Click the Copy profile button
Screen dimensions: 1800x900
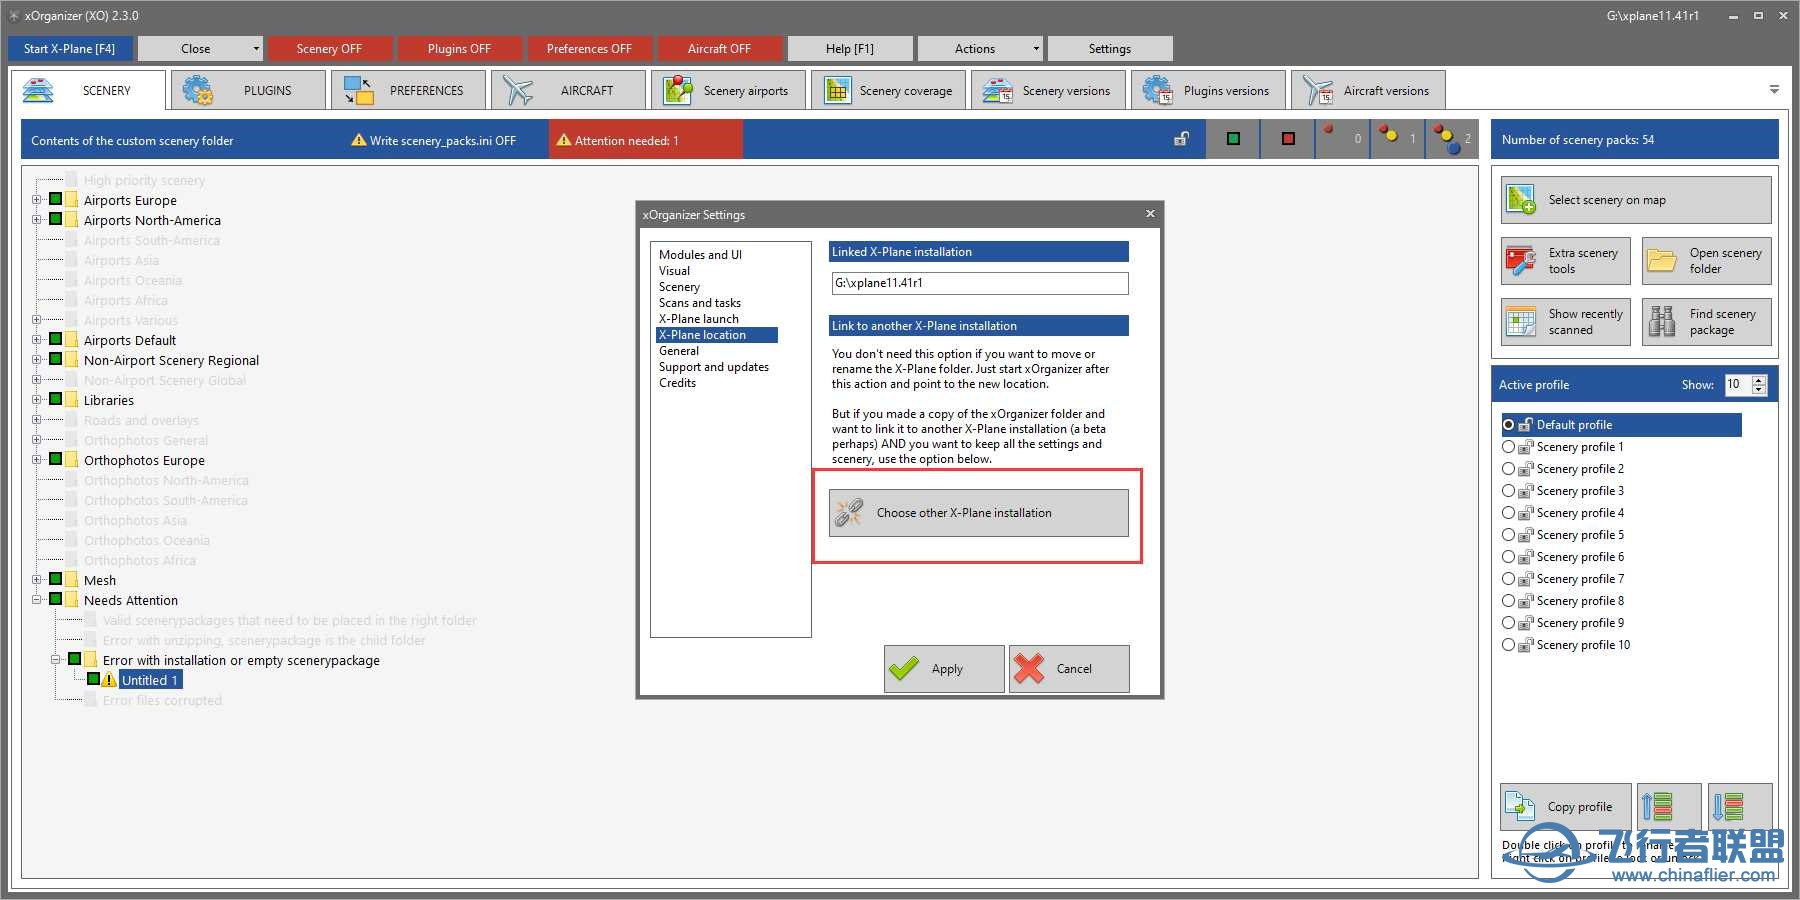pyautogui.click(x=1566, y=807)
